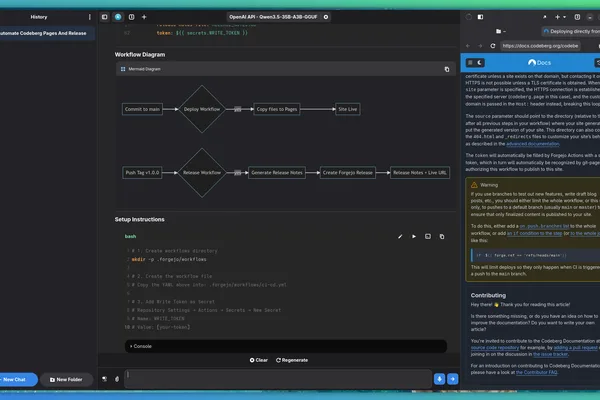This screenshot has width=600, height=400.
Task: Open the Automate Codeberg Pages And Release chat
Action: coord(45,33)
